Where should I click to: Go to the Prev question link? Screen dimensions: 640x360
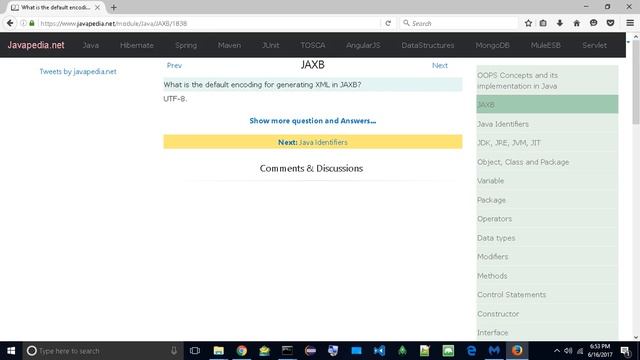(174, 65)
